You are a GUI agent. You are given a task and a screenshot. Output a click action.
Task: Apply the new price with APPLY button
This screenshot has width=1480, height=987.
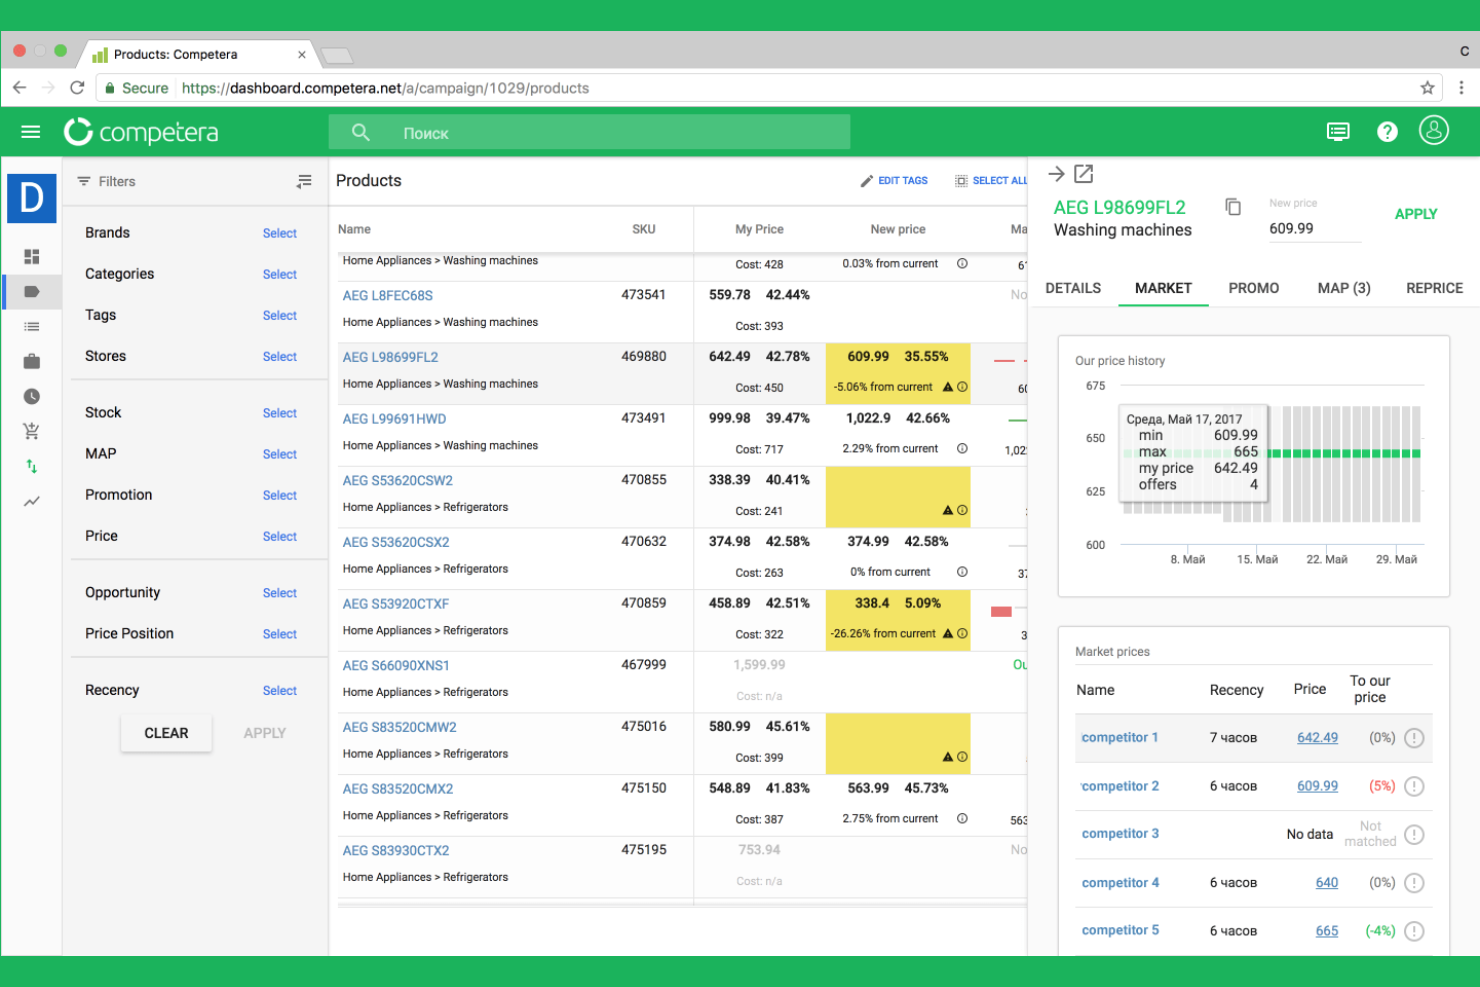pos(1416,214)
